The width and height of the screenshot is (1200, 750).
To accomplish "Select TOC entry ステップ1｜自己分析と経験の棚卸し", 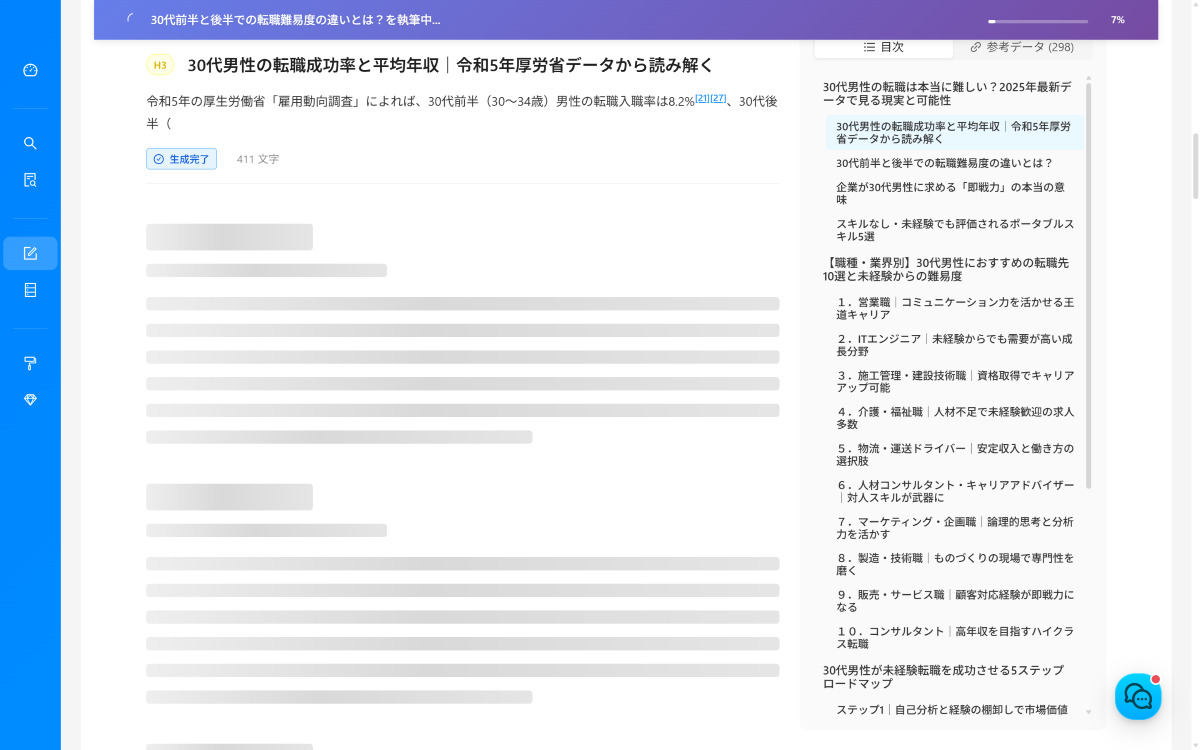I will click(951, 709).
